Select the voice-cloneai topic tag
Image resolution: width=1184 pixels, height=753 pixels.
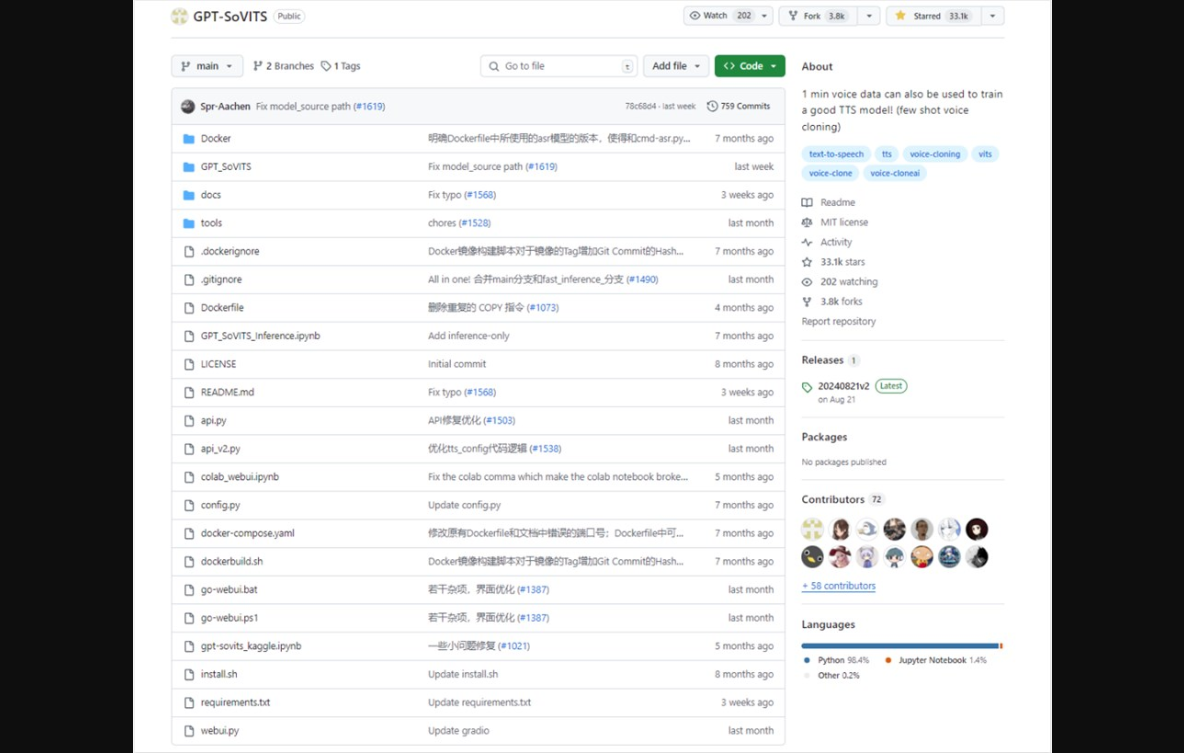point(895,173)
